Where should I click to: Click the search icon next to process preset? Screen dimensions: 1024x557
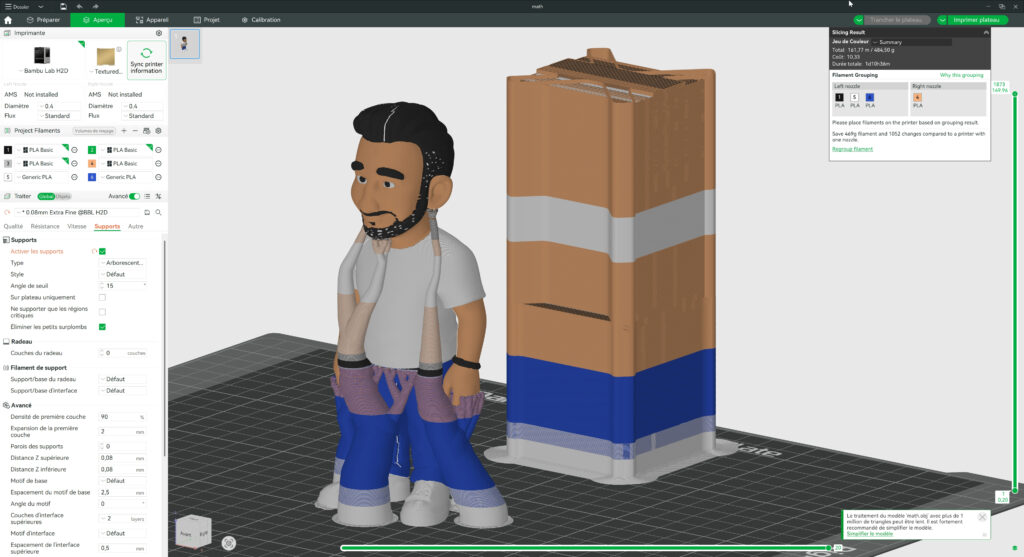coord(158,212)
